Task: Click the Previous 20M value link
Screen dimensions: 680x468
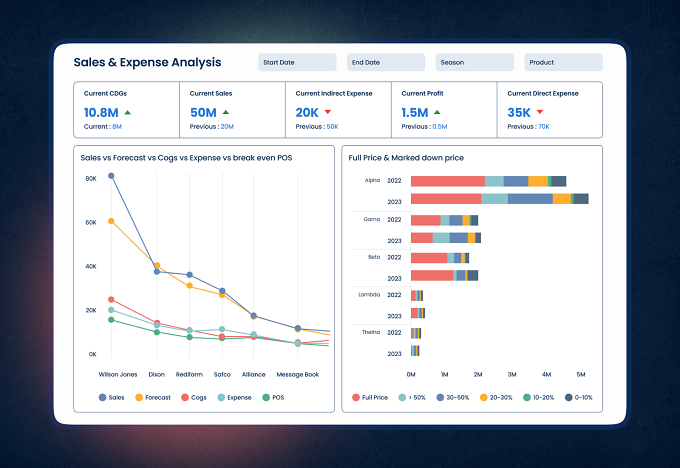Action: click(x=227, y=127)
